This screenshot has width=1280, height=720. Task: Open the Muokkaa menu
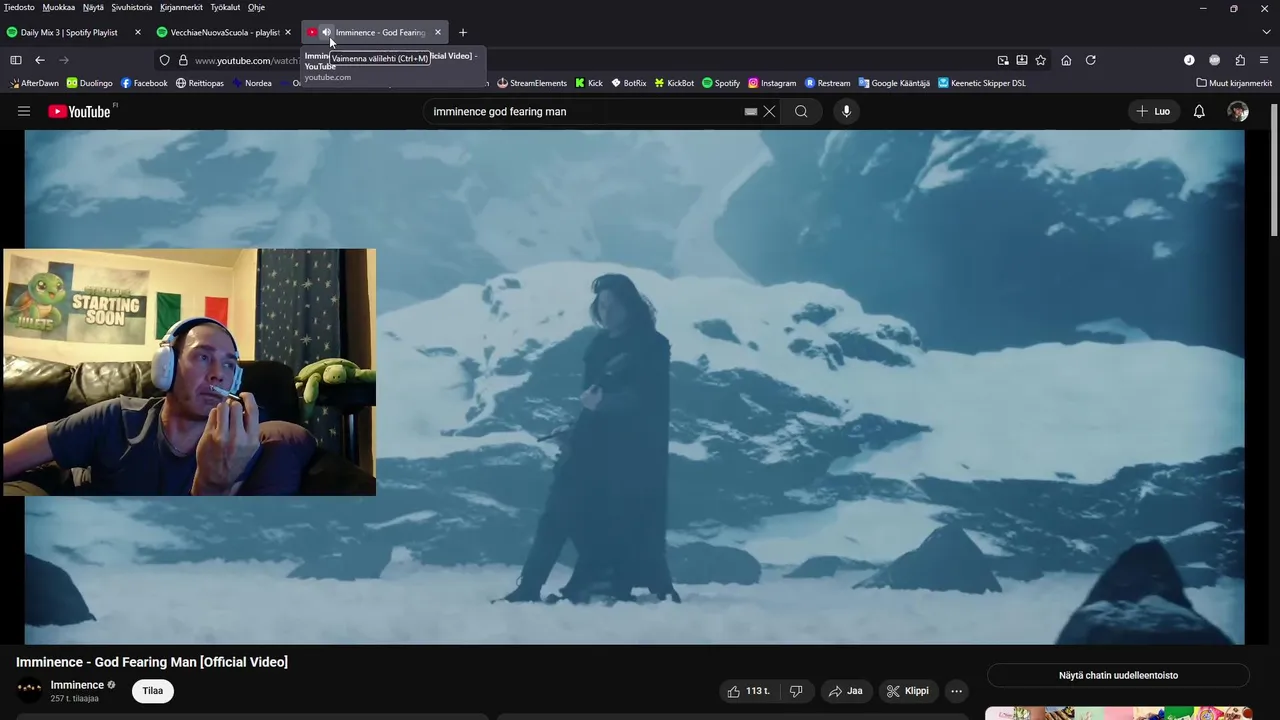[59, 7]
